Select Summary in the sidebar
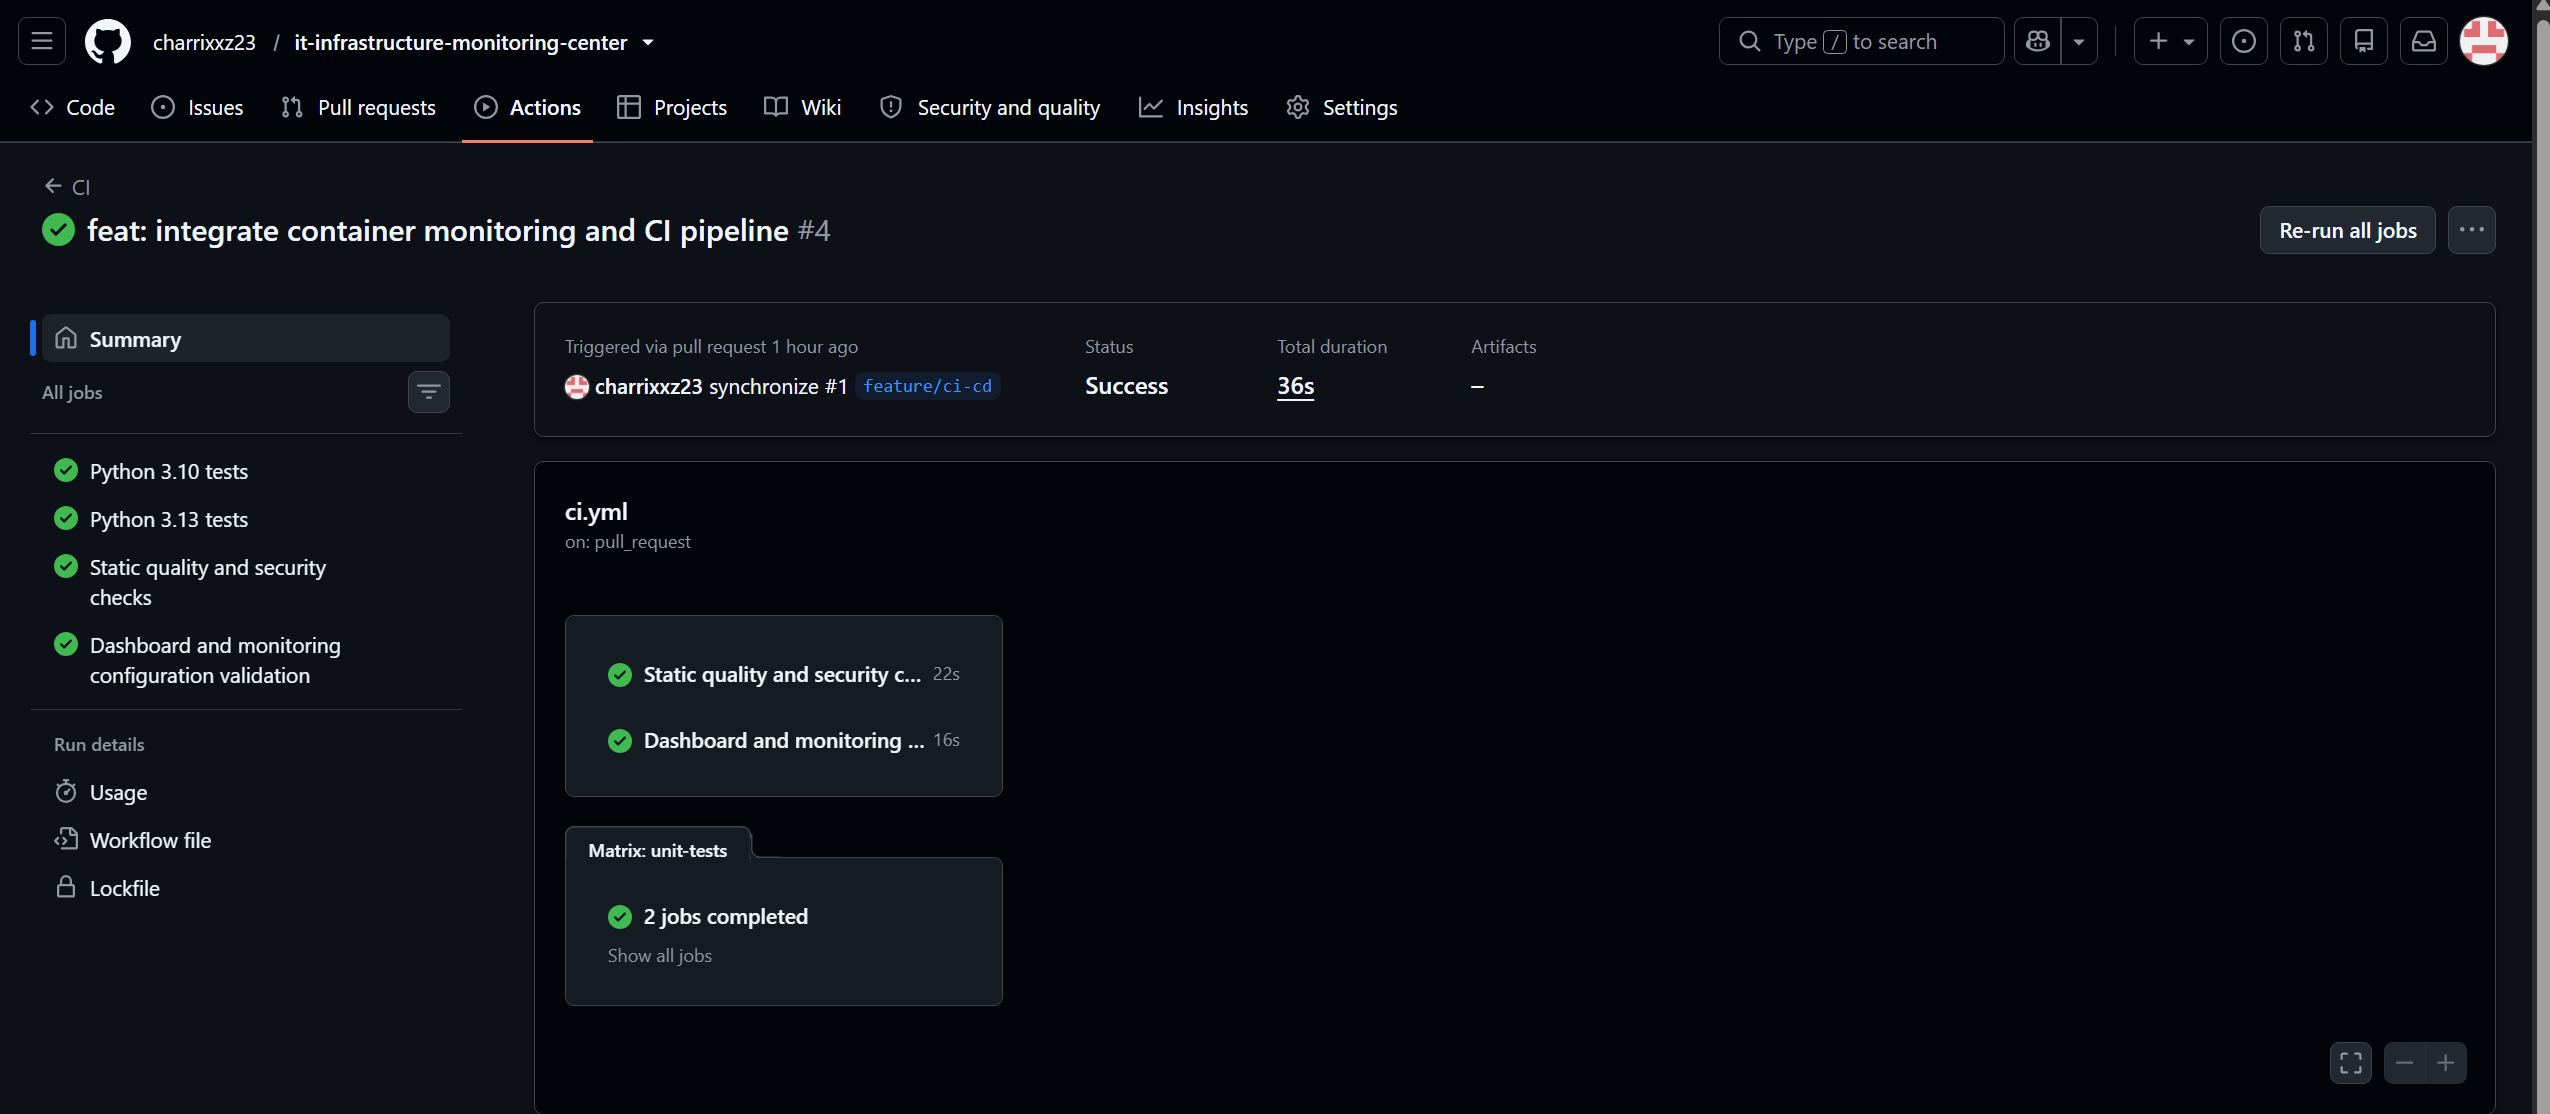The image size is (2550, 1114). click(x=246, y=339)
